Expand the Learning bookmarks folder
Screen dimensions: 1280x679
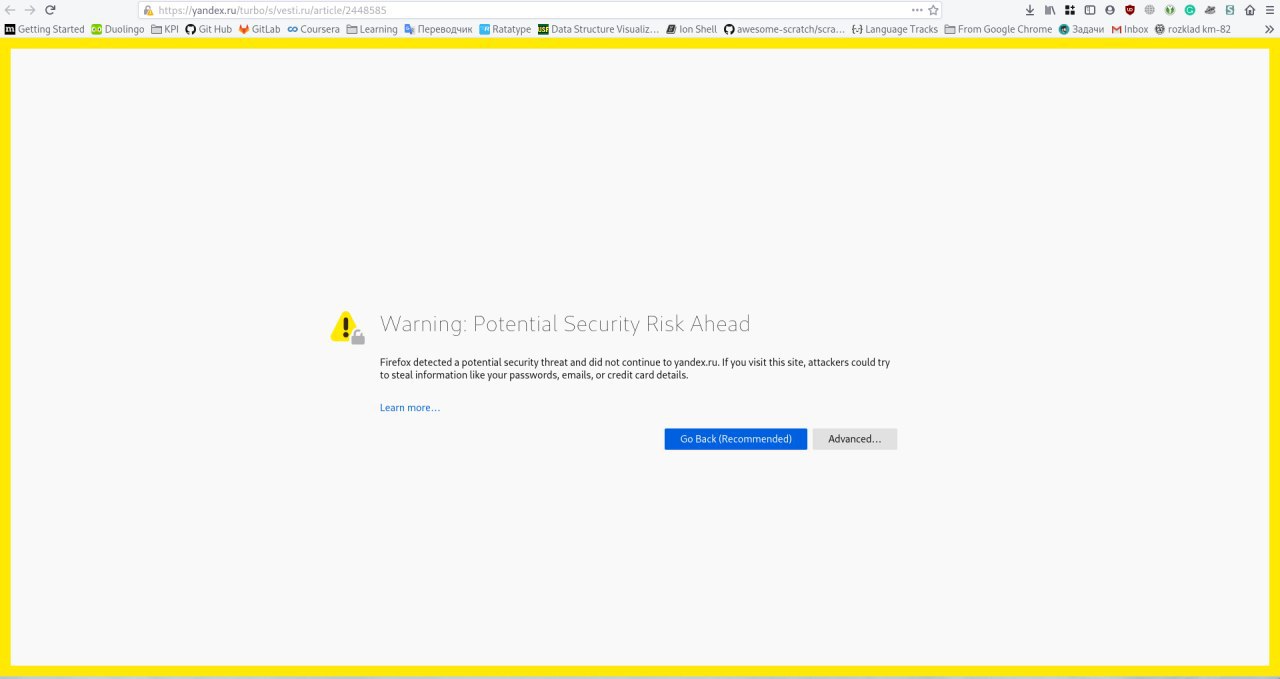(x=372, y=29)
